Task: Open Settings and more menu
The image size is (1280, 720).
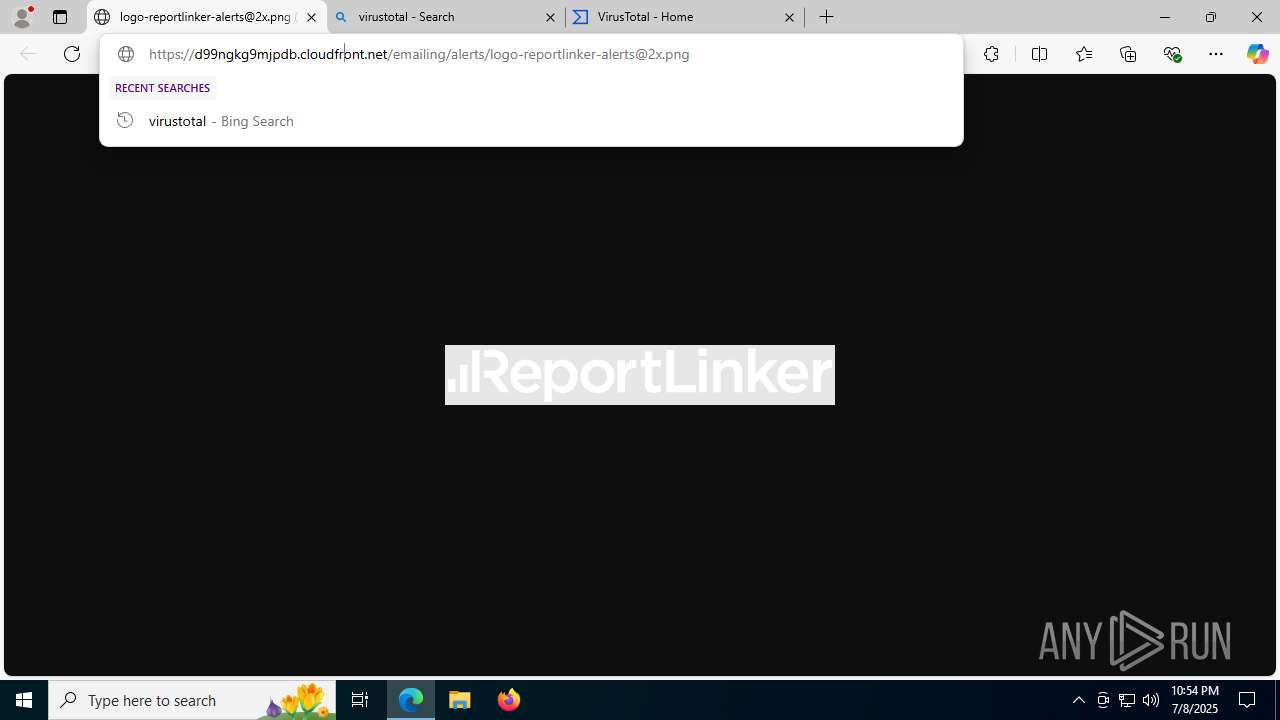Action: pyautogui.click(x=1216, y=54)
